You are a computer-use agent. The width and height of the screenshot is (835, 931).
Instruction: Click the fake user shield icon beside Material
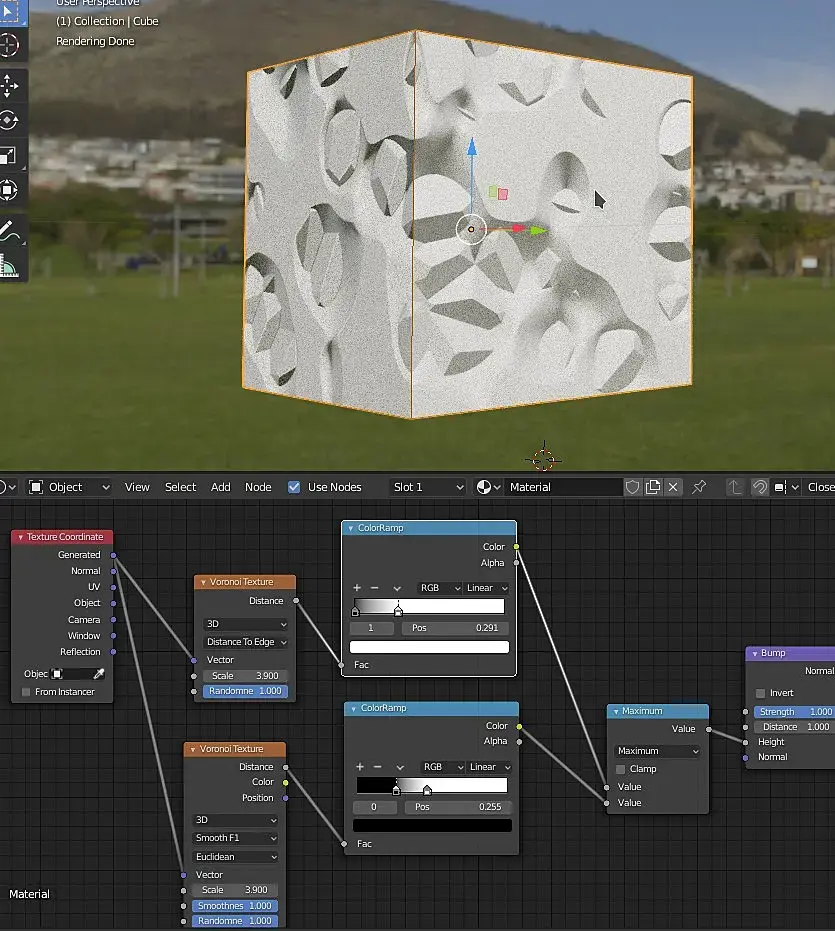point(632,487)
